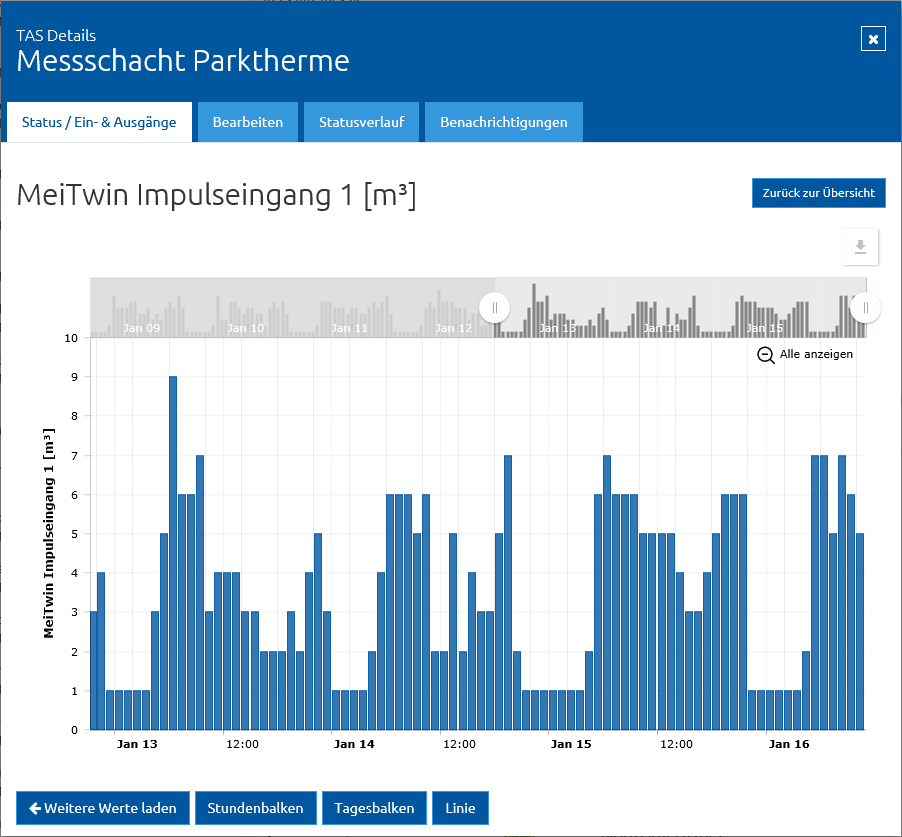Click the chart download icon
Screen dimensions: 902x837
860,247
